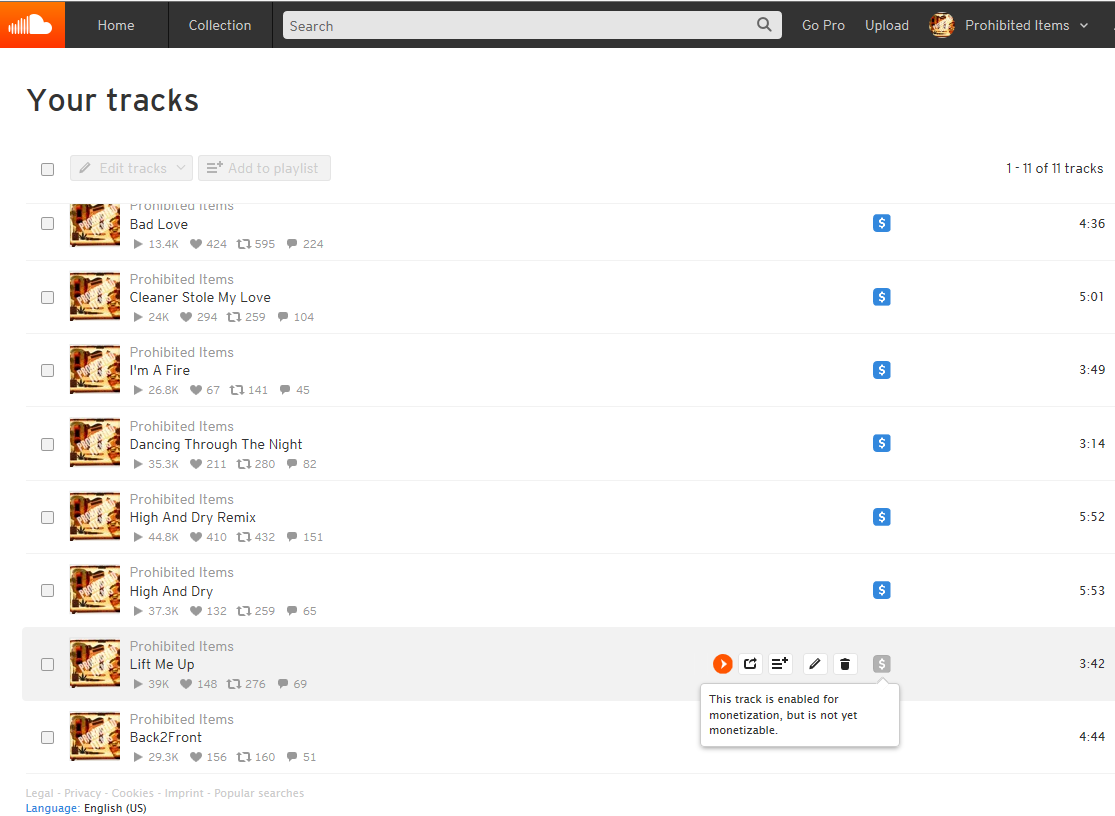This screenshot has height=816, width=1115.
Task: Check the Bad Love track checkbox
Action: tap(48, 224)
